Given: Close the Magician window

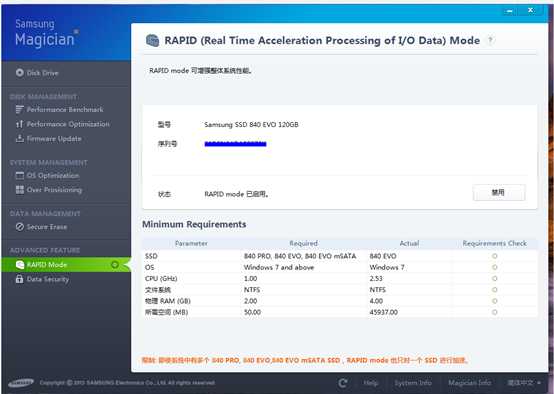Looking at the screenshot, I should click(531, 11).
